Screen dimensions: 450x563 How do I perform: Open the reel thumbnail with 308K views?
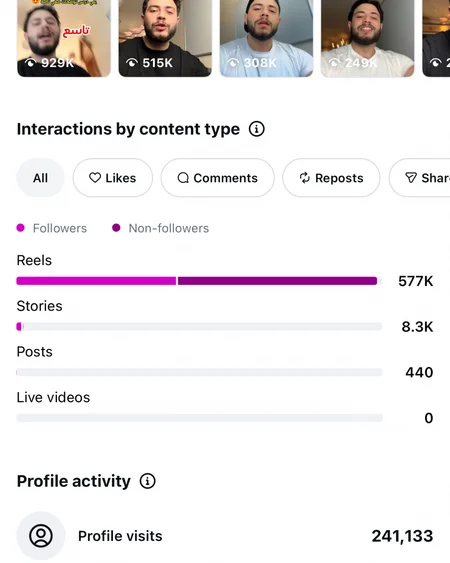[266, 38]
